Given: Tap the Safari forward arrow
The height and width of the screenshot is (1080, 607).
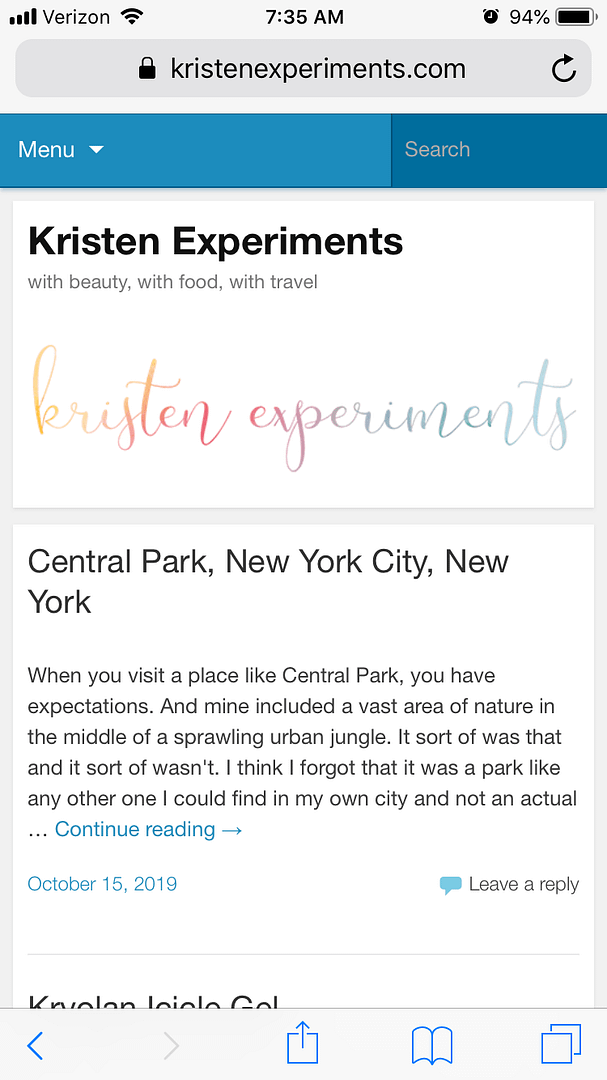Looking at the screenshot, I should click(x=171, y=1045).
